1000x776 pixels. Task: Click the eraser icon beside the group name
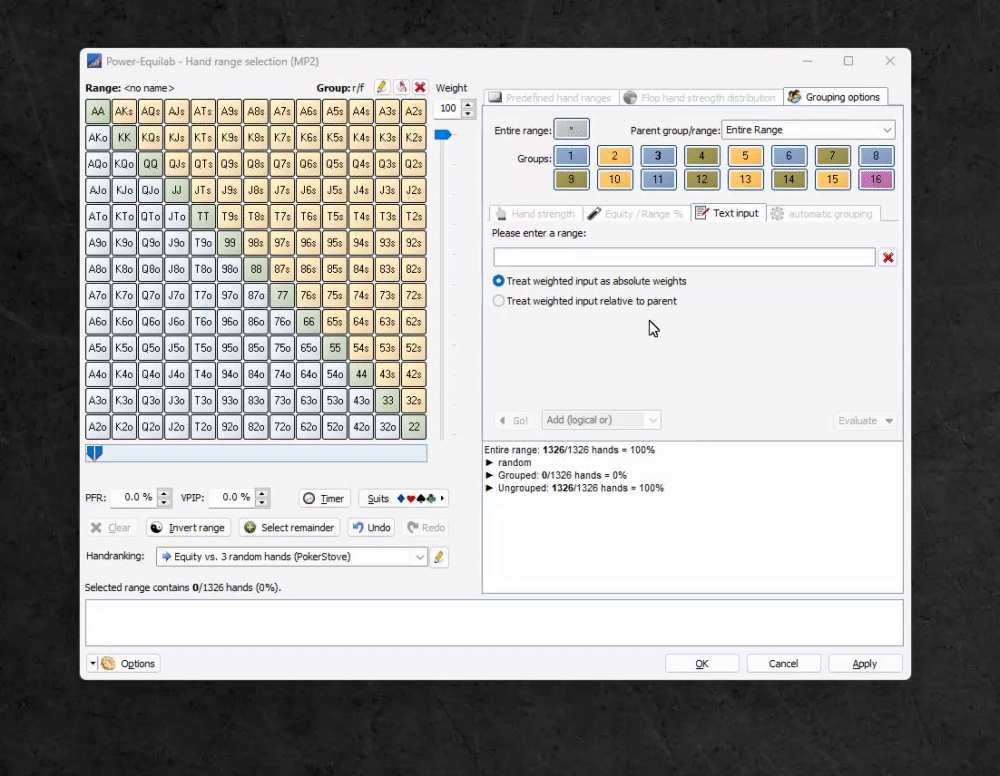401,87
